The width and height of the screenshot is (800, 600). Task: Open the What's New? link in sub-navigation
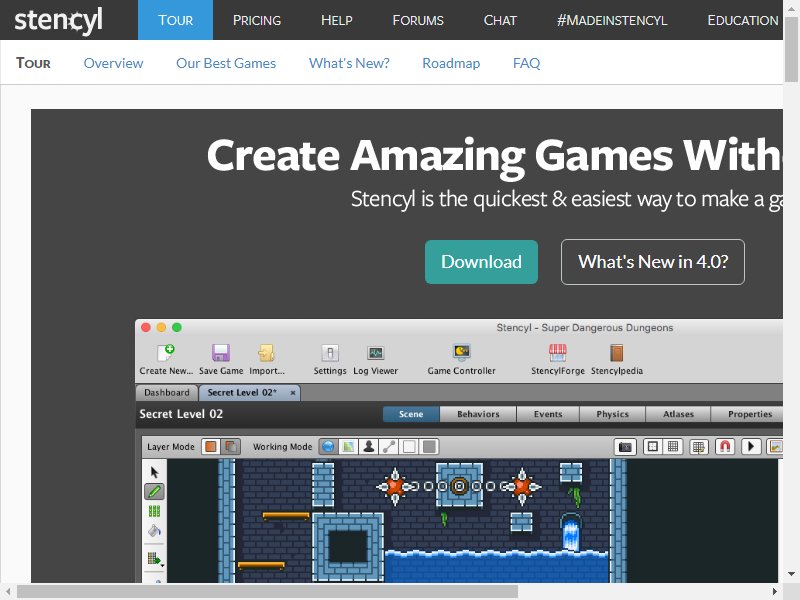coord(349,63)
